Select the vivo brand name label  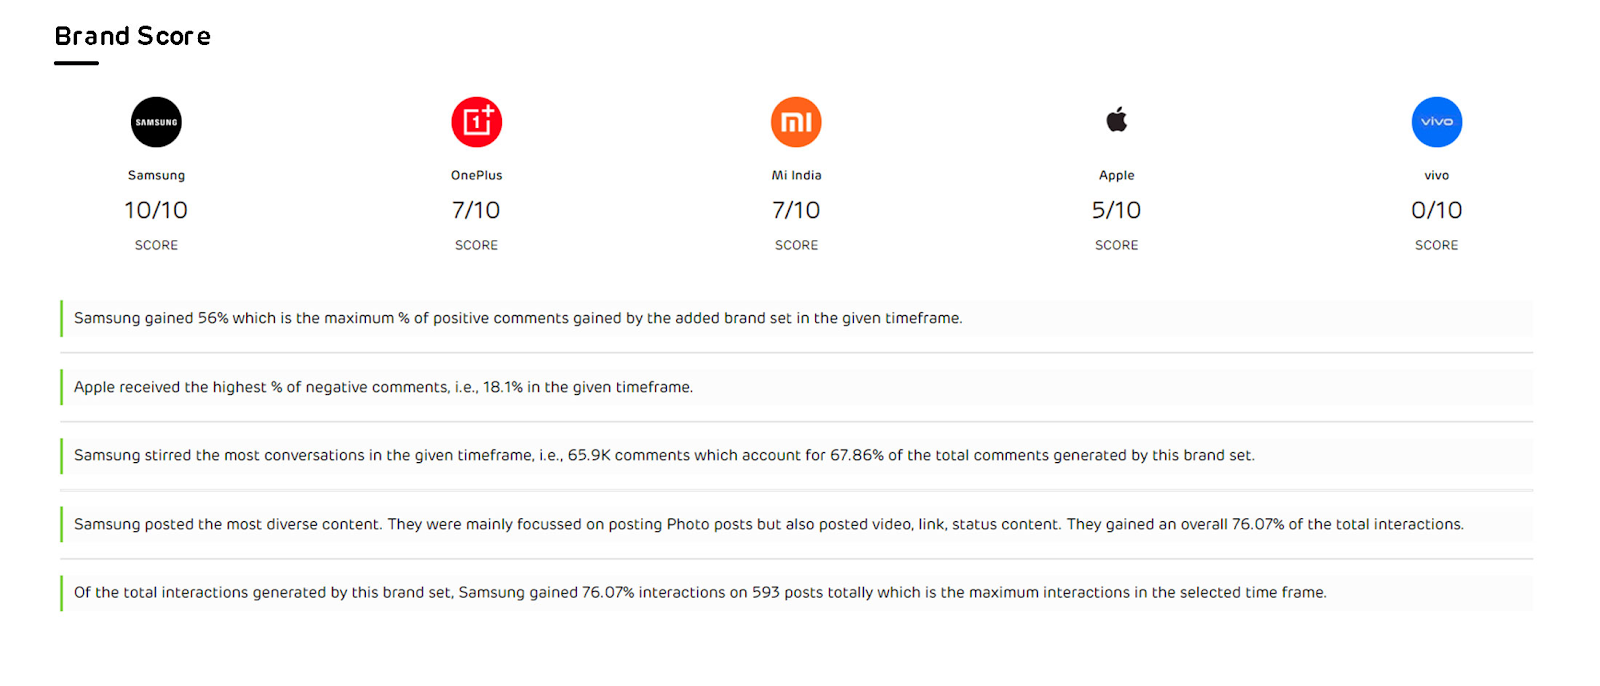(x=1436, y=175)
